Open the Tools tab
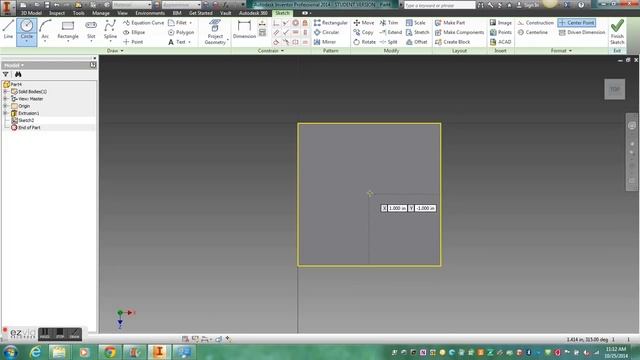This screenshot has width=640, height=360. [78, 13]
